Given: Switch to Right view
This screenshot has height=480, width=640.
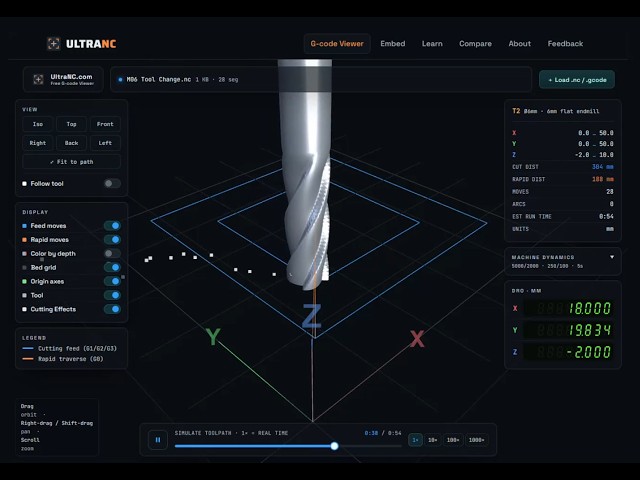Looking at the screenshot, I should 38,143.
